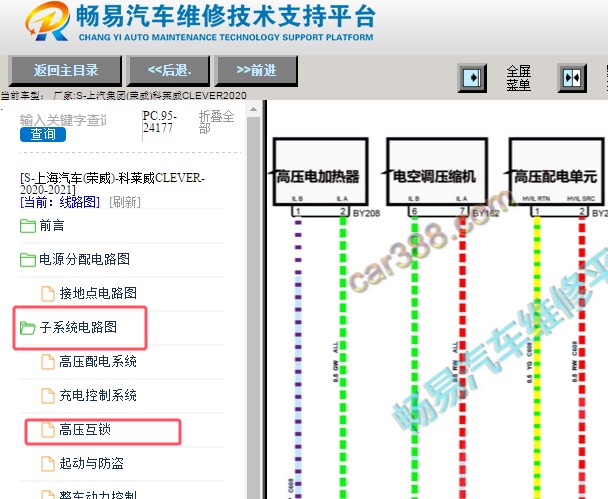Screen dimensions: 608x499
Task: Click the [当前：线路图] link
Action: [60, 202]
